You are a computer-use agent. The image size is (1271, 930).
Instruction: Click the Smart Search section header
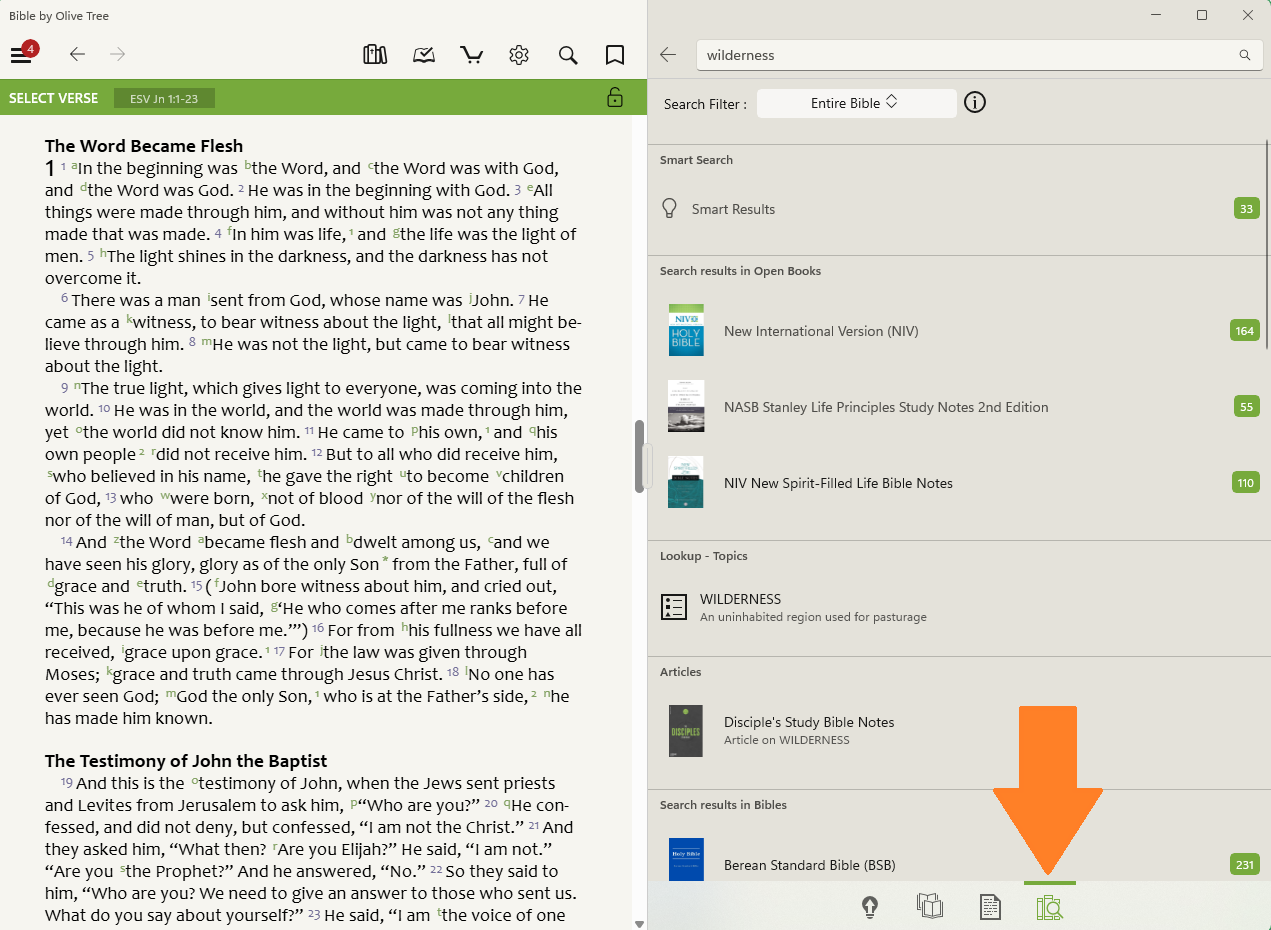click(696, 160)
